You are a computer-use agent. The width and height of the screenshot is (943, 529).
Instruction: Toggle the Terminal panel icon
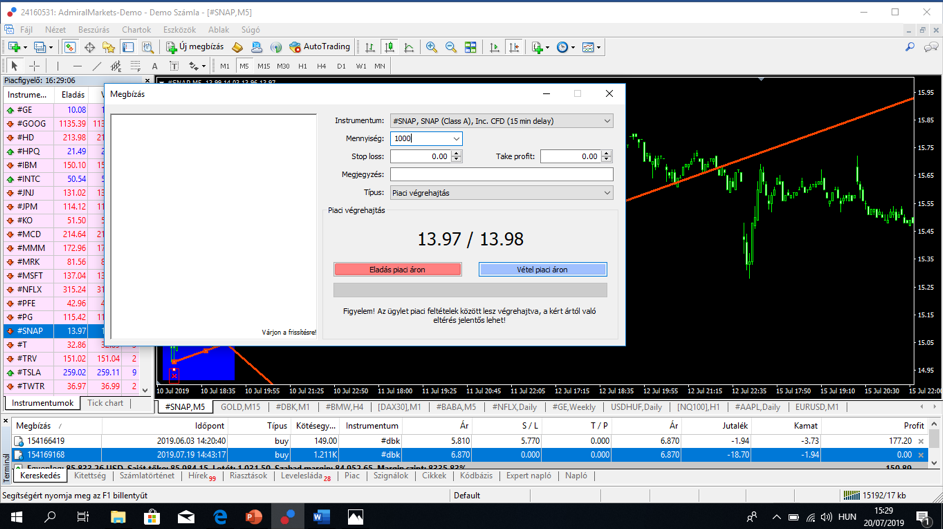pyautogui.click(x=128, y=47)
